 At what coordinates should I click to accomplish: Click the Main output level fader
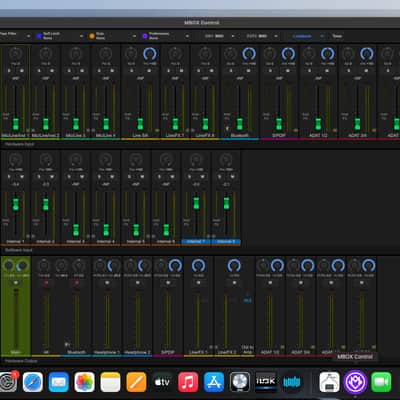(x=16, y=318)
